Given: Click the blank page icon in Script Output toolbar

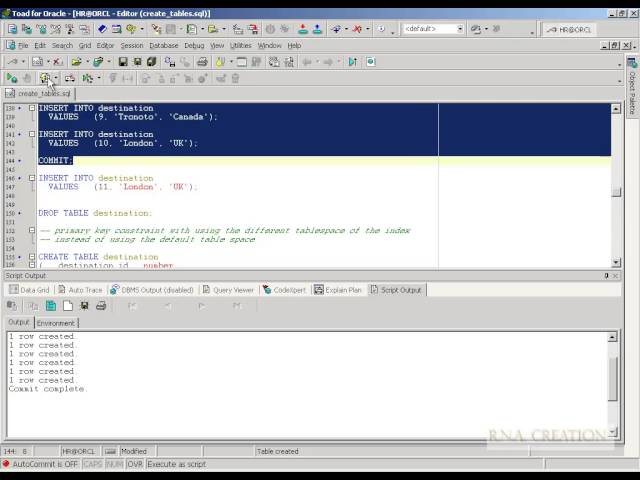Looking at the screenshot, I should point(68,306).
